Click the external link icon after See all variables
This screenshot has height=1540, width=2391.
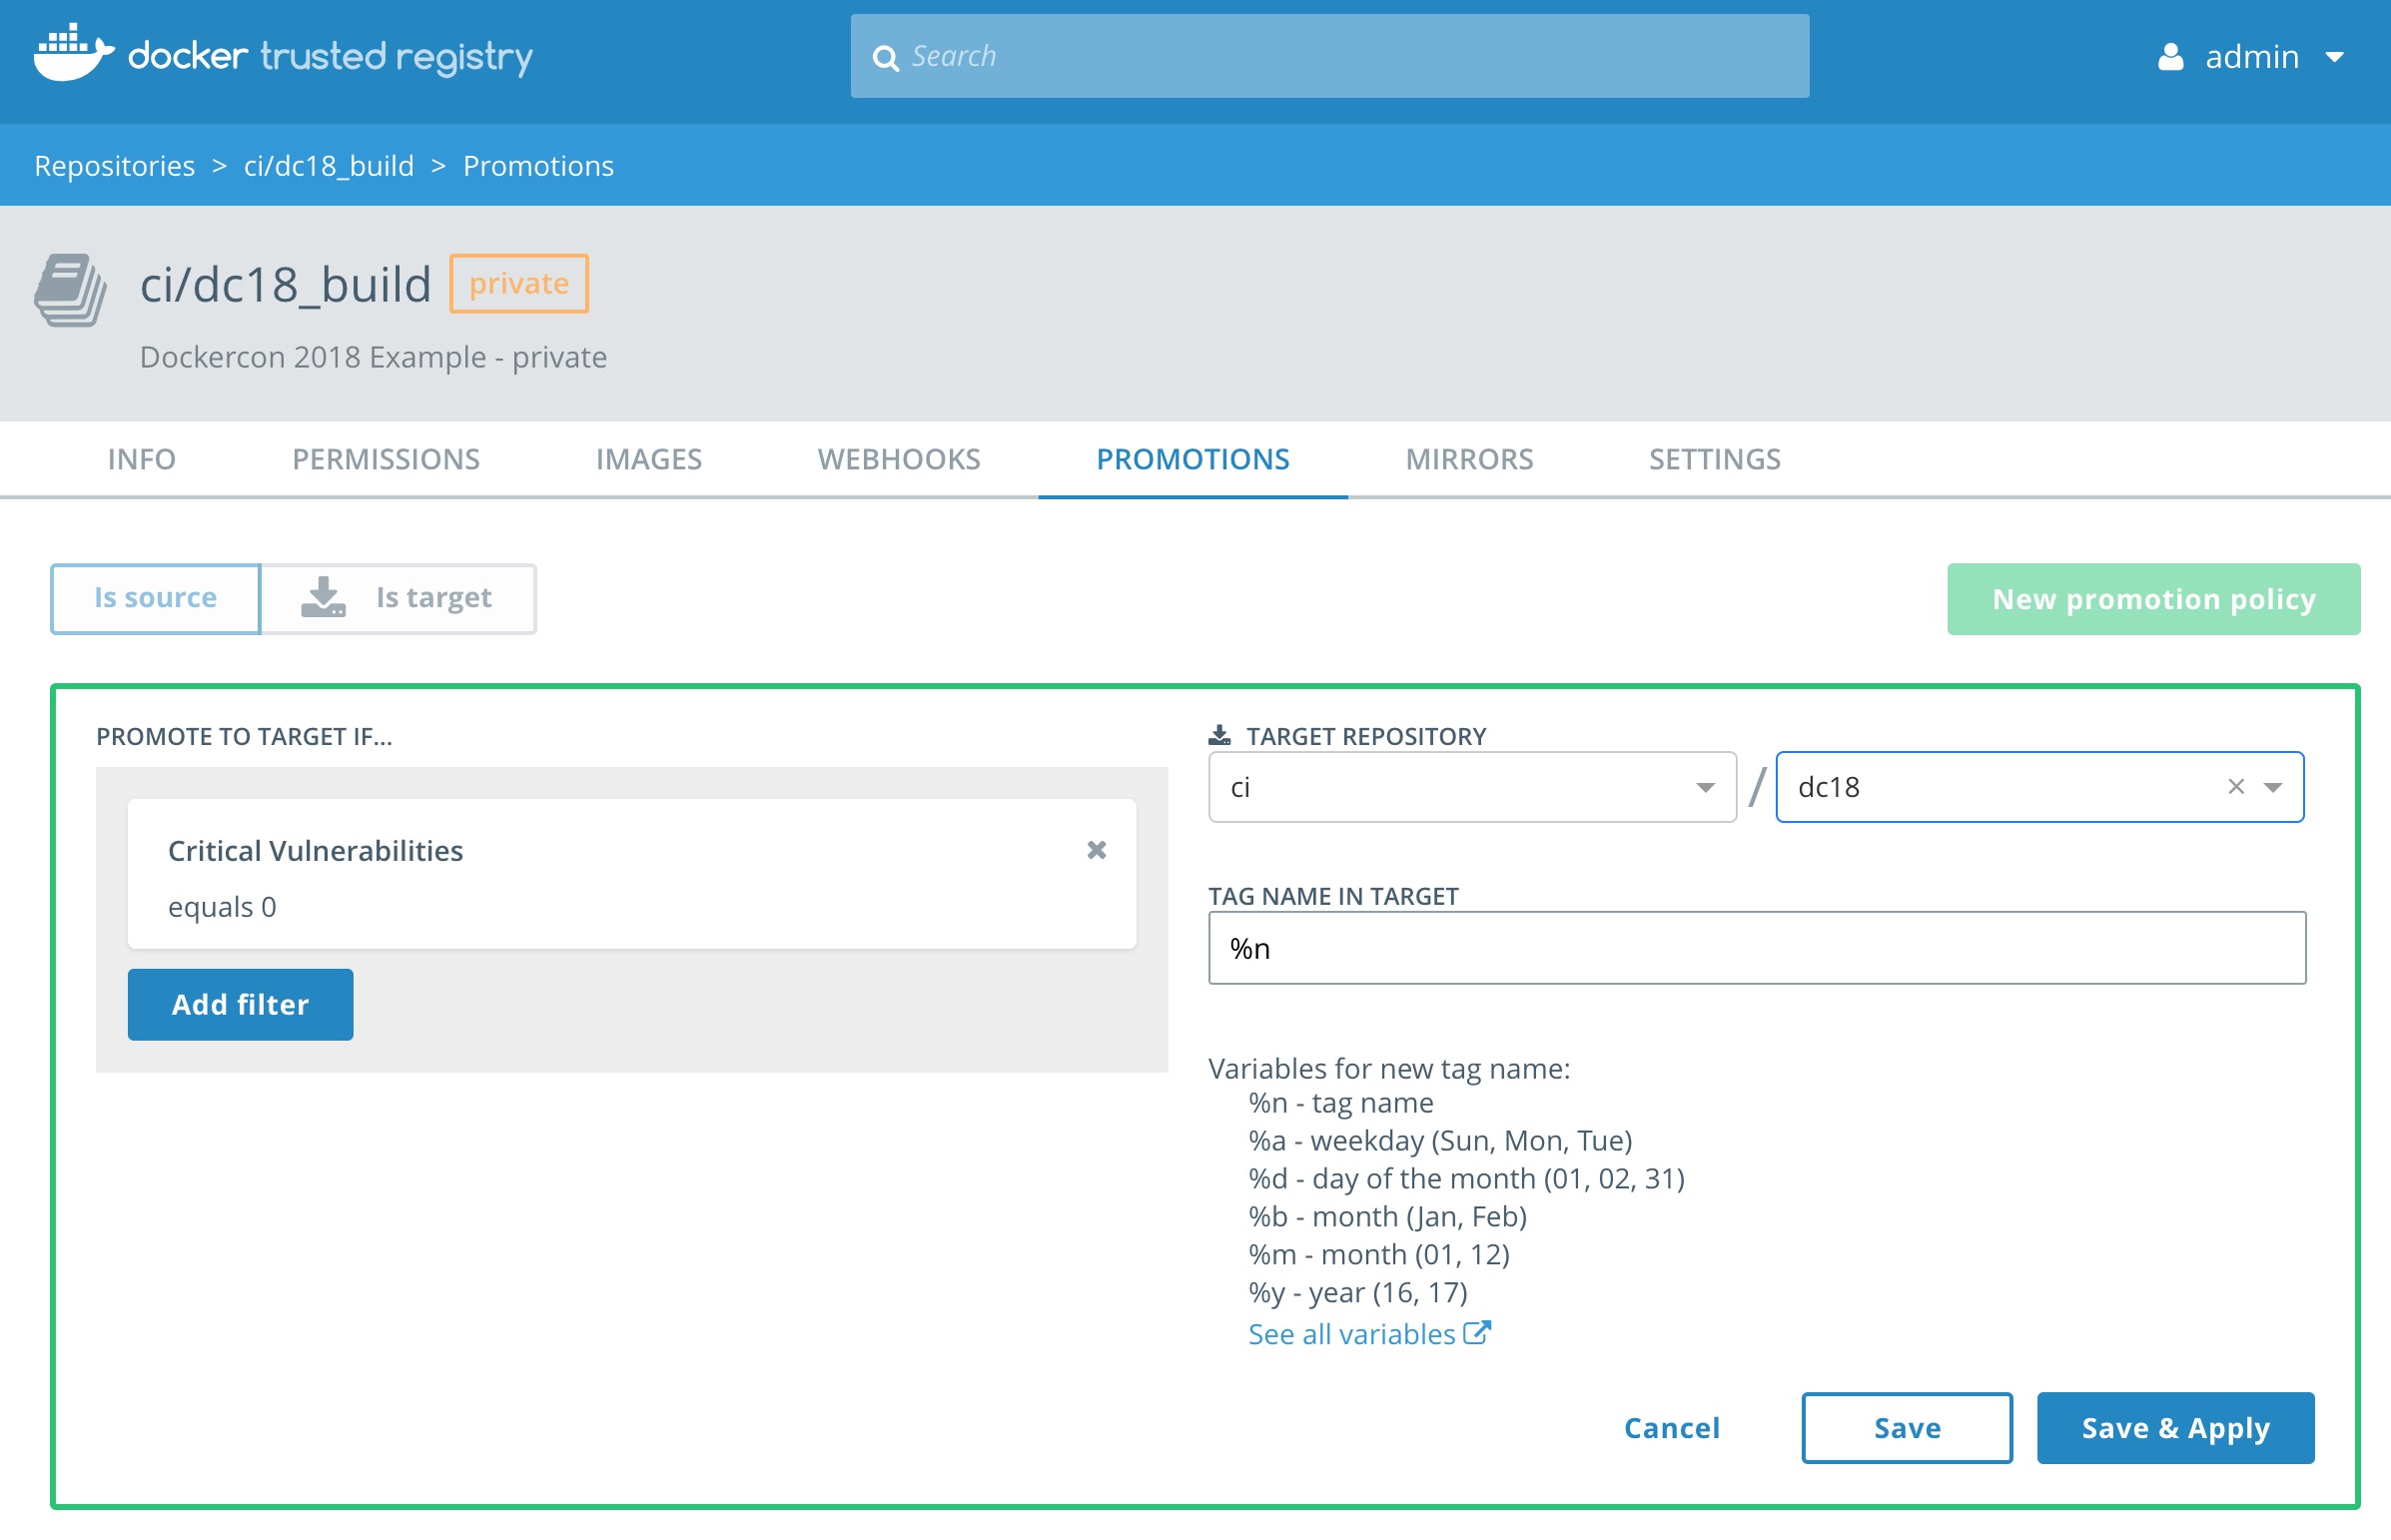tap(1476, 1333)
